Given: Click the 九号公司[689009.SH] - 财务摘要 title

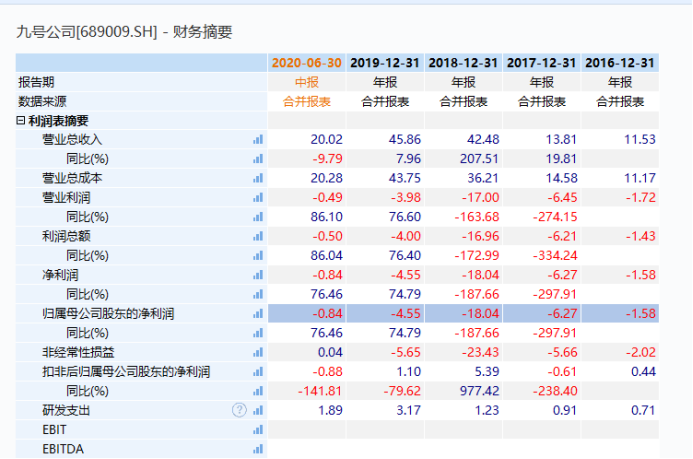Looking at the screenshot, I should click(124, 32).
